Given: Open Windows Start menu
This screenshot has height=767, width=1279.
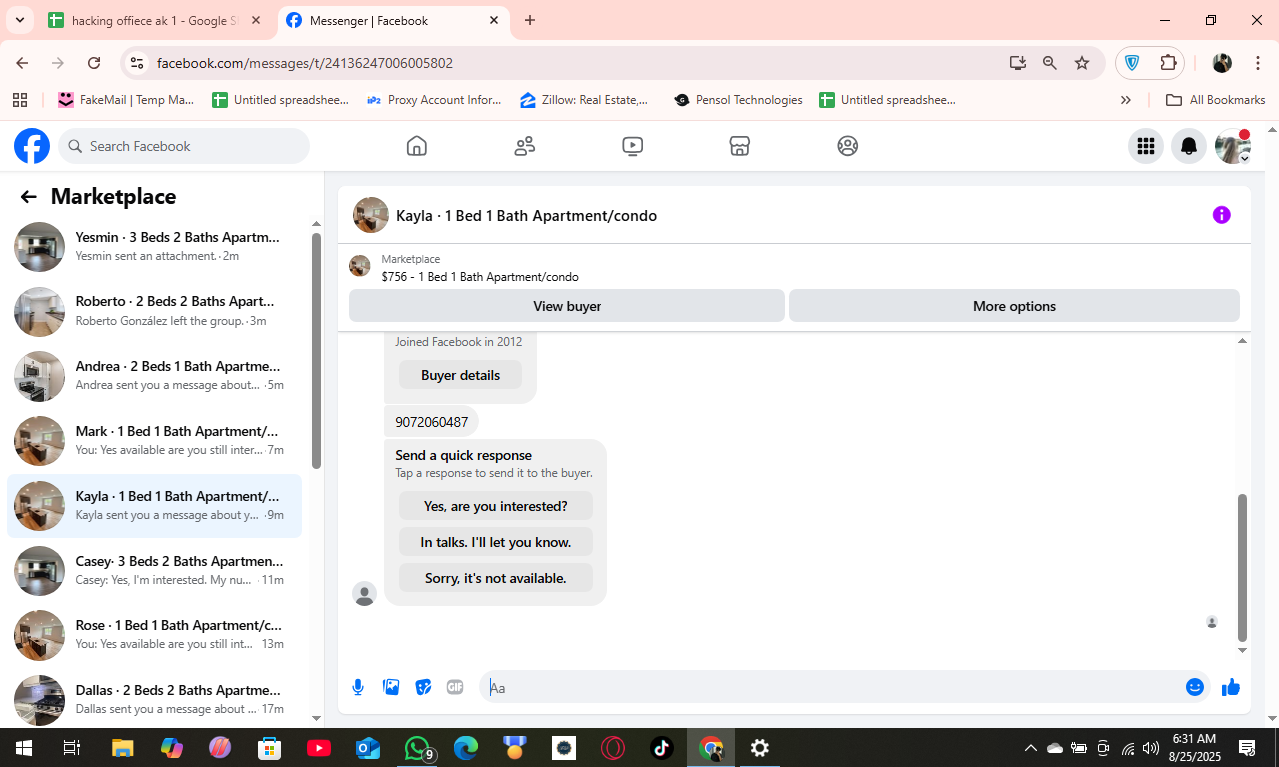Looking at the screenshot, I should 24,748.
